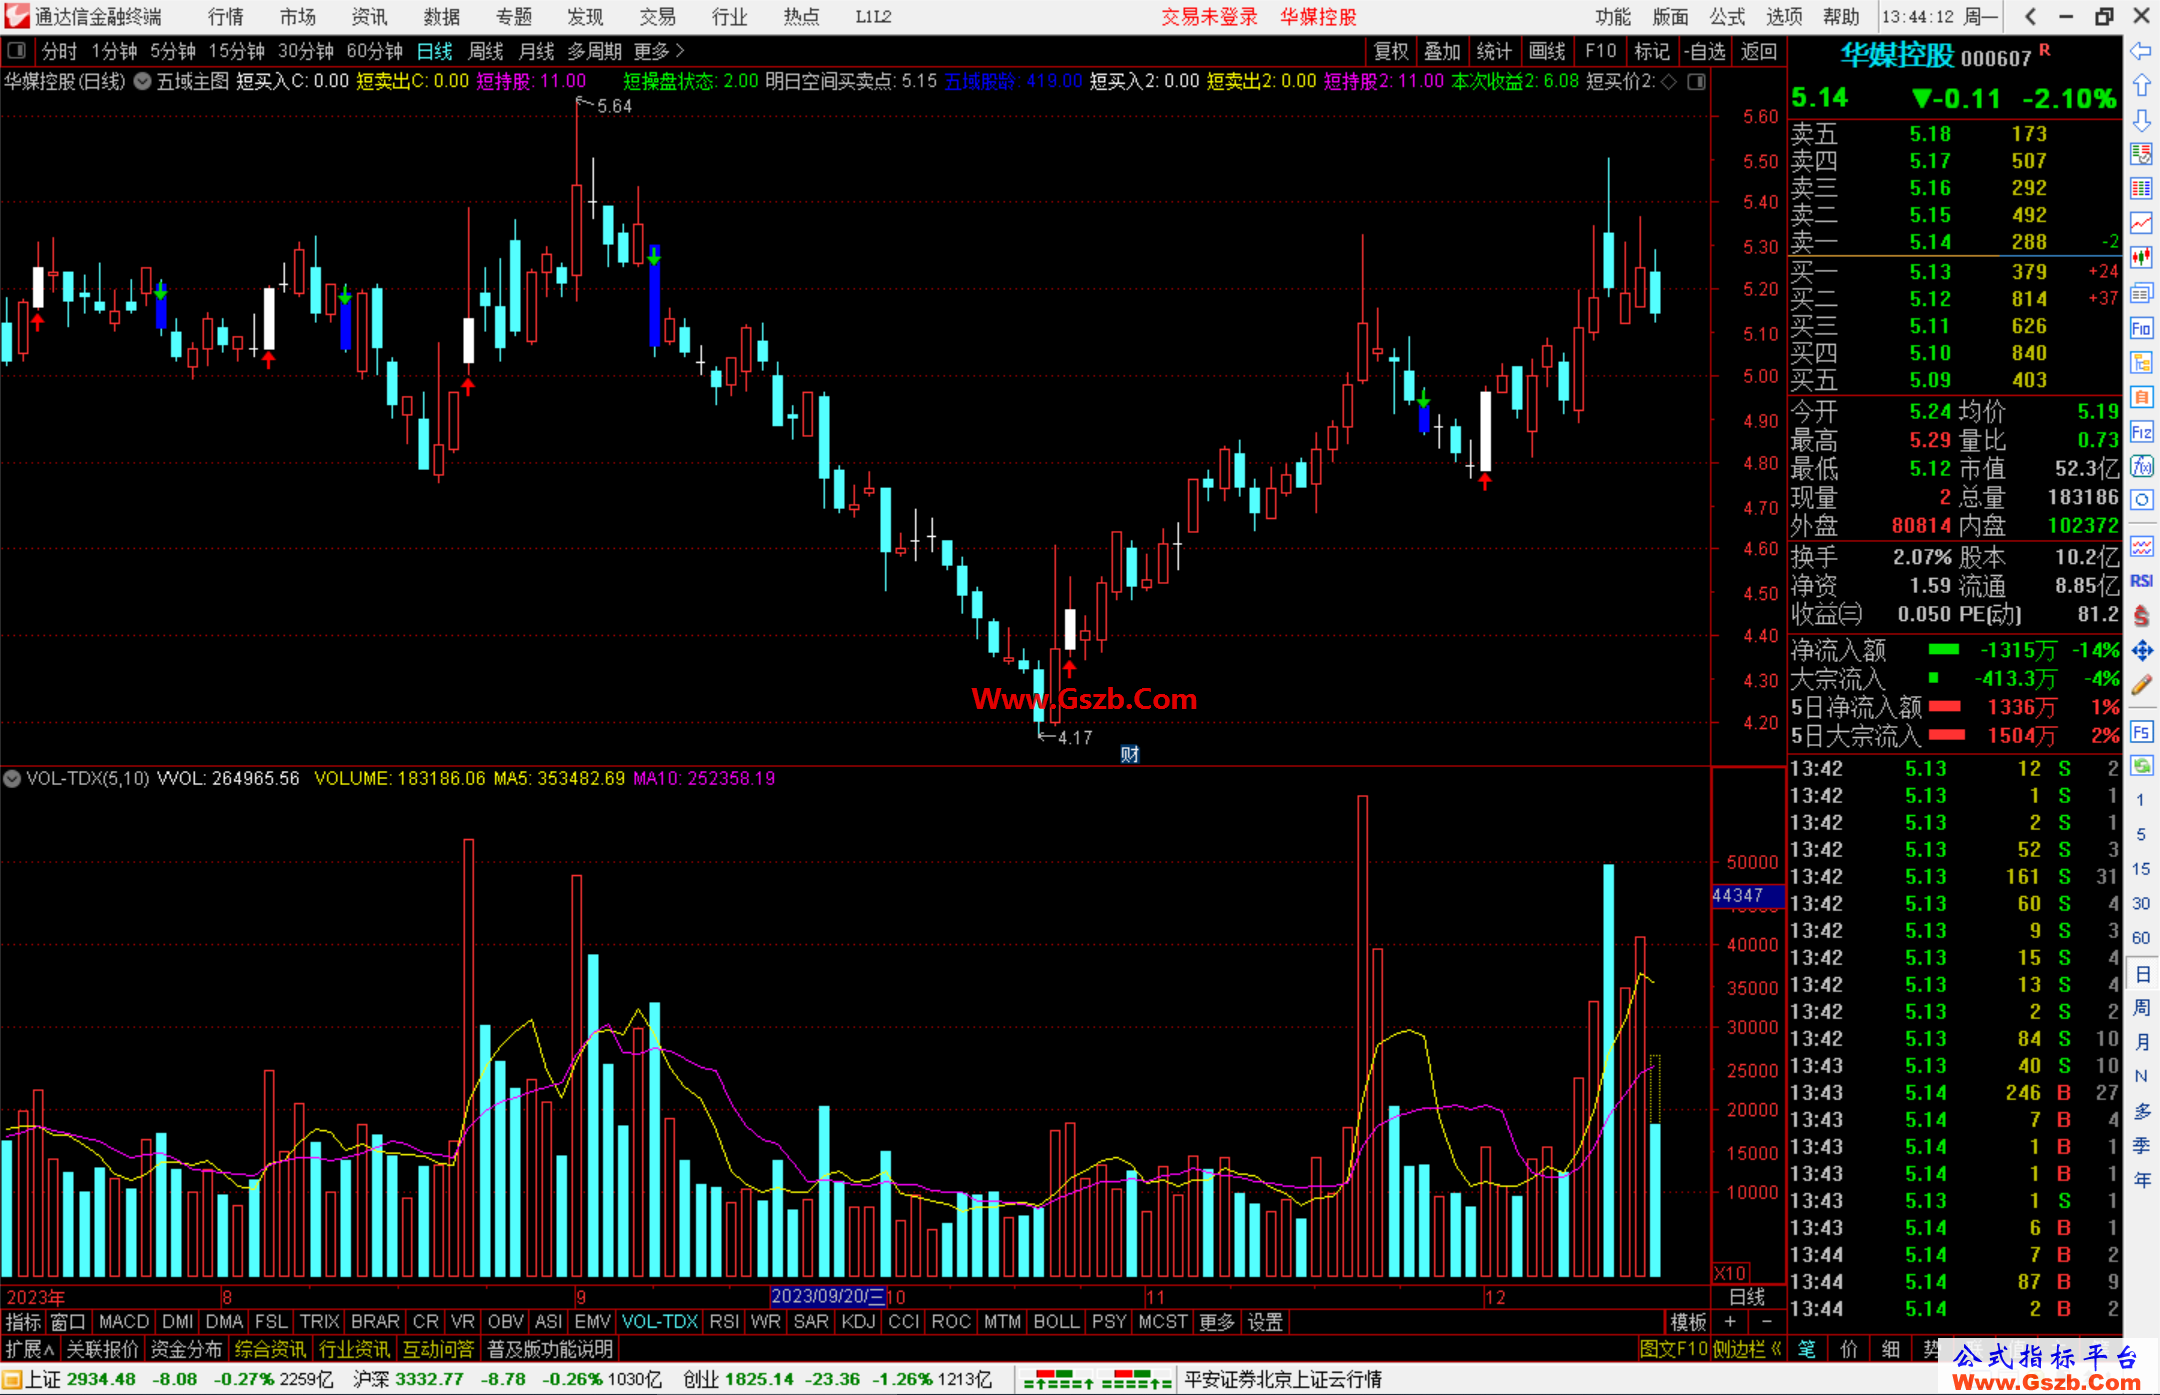Click the 返回 return button
Viewport: 2160px width, 1395px height.
point(1758,51)
